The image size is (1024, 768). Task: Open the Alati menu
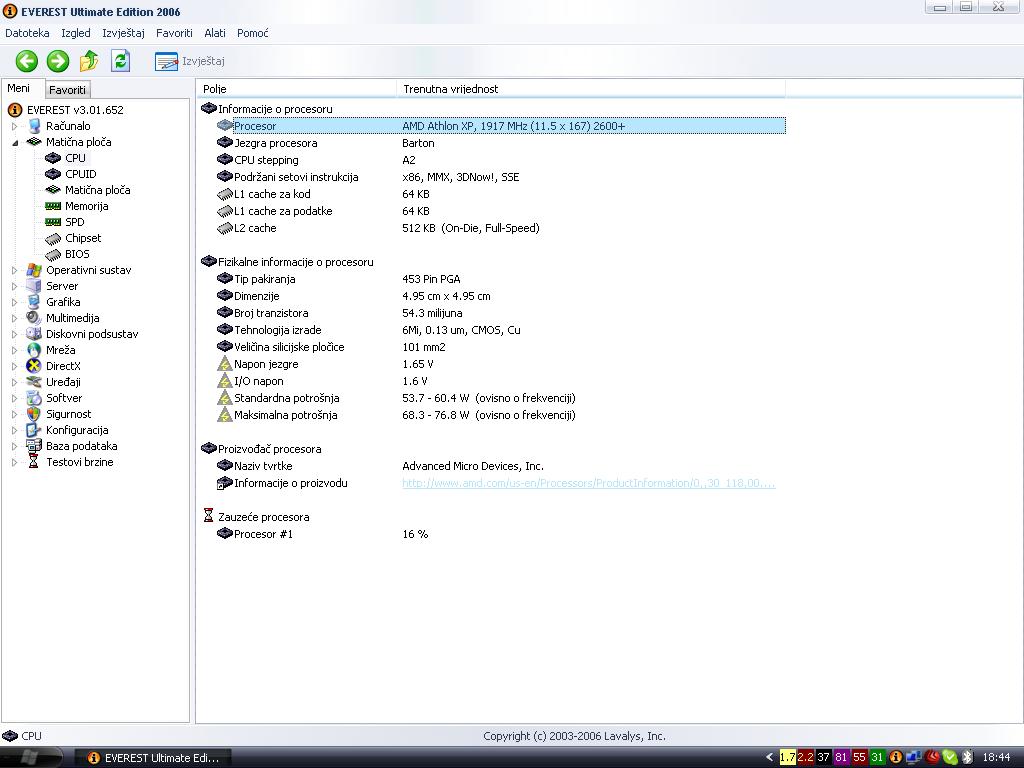[214, 33]
